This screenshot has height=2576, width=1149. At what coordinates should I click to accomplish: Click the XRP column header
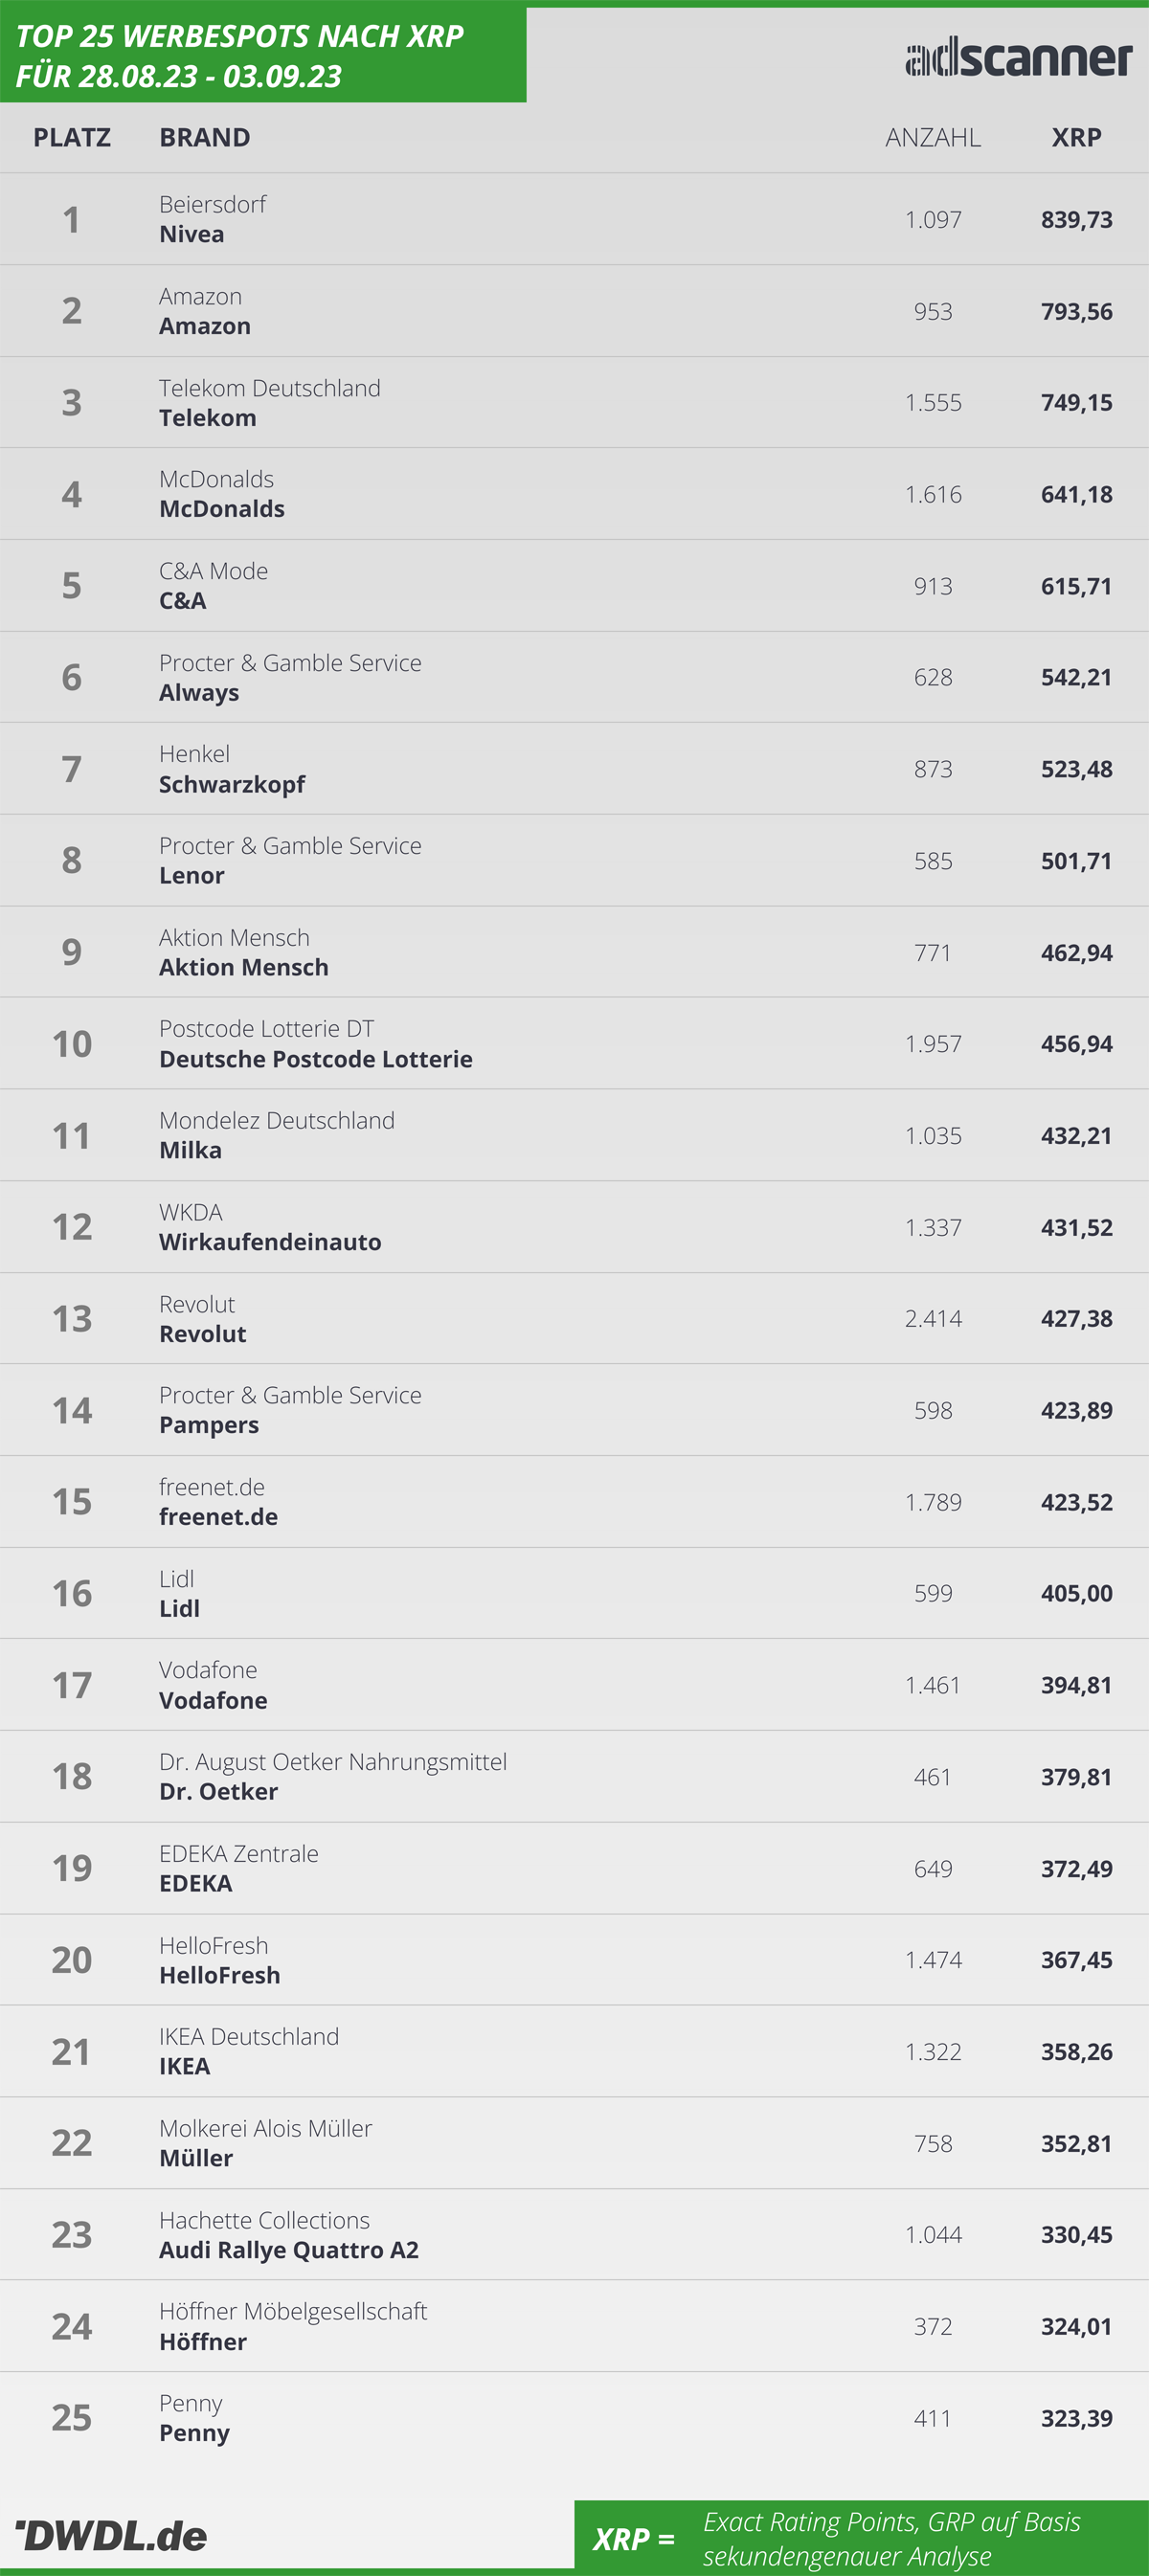1076,137
